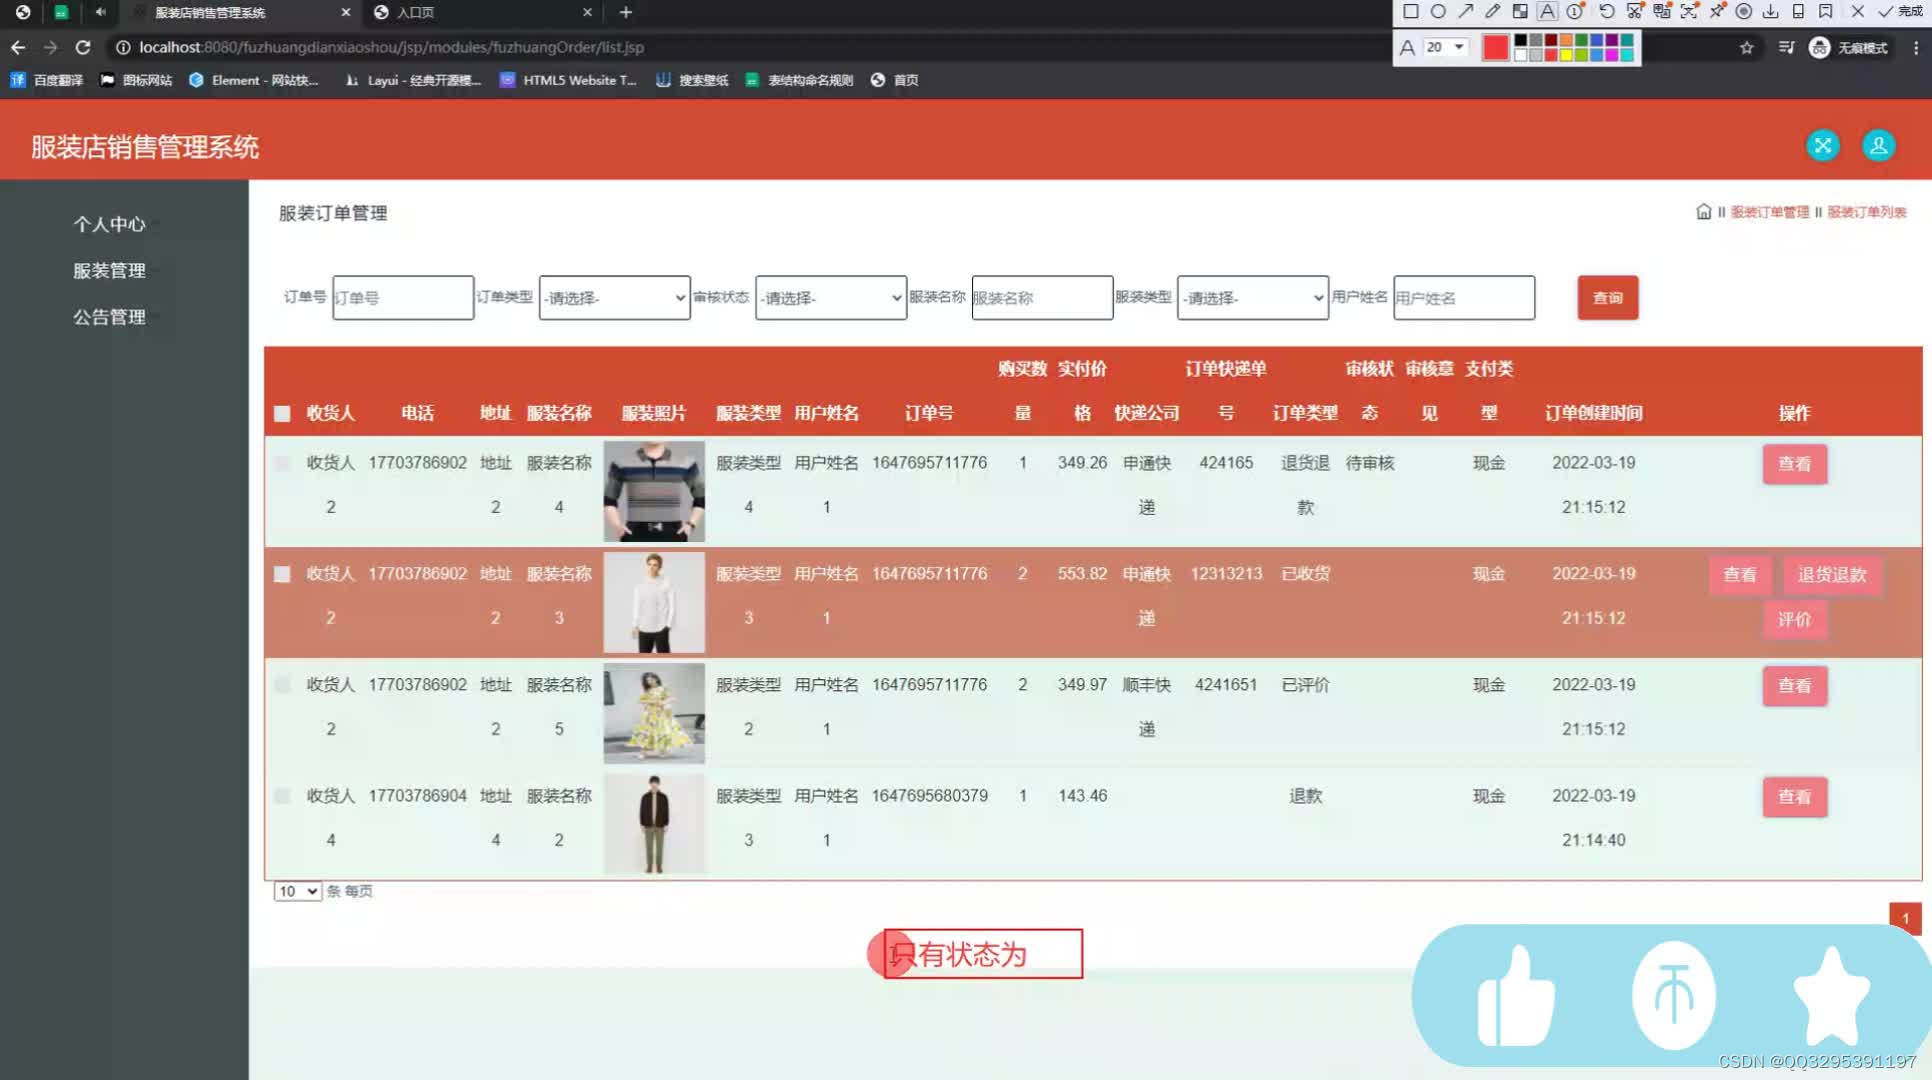Click the 退货退款 button
1932x1080 pixels.
click(x=1831, y=575)
